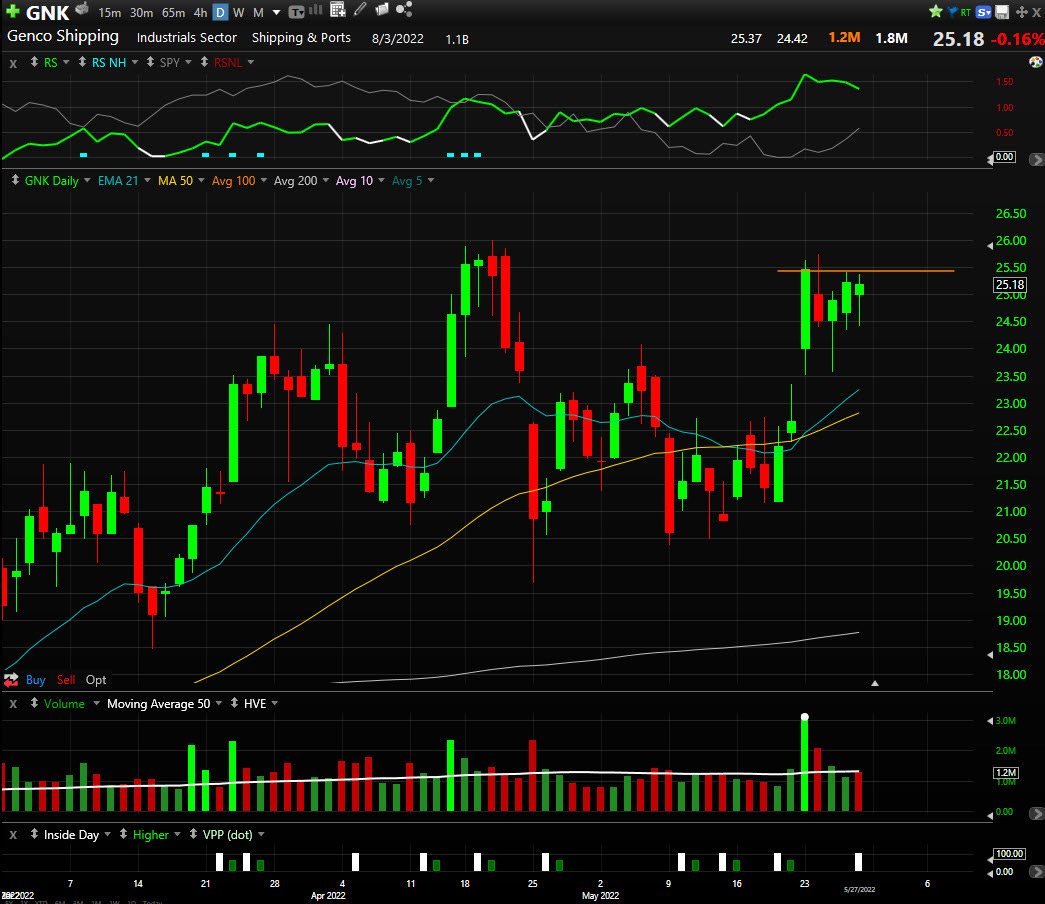
Task: Open the folder notes icon in toolbar
Action: [382, 9]
